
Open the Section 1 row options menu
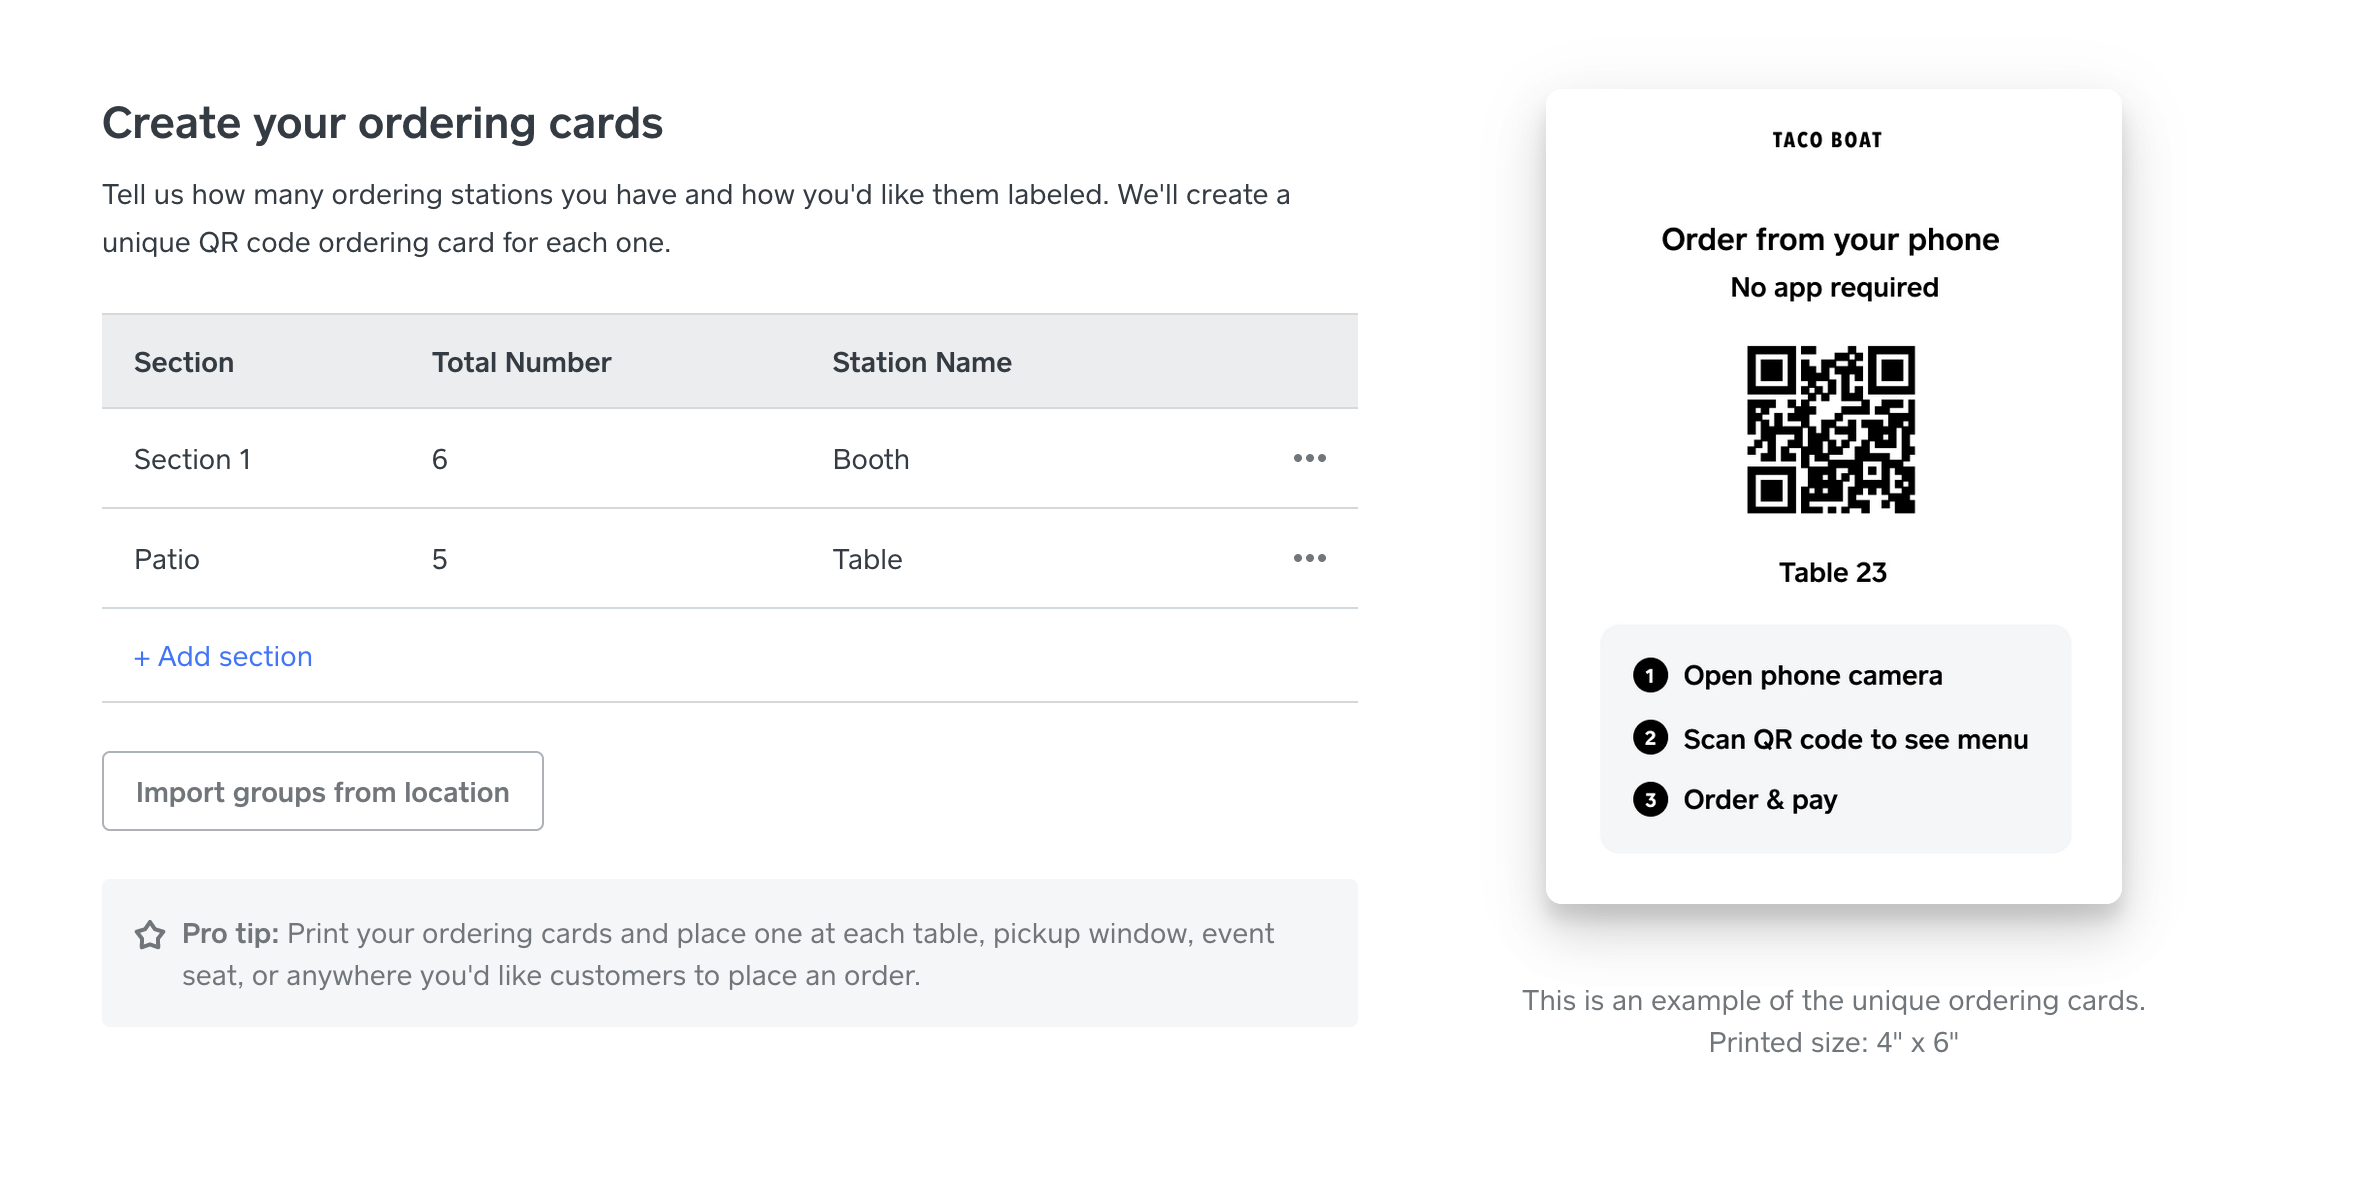[x=1309, y=458]
